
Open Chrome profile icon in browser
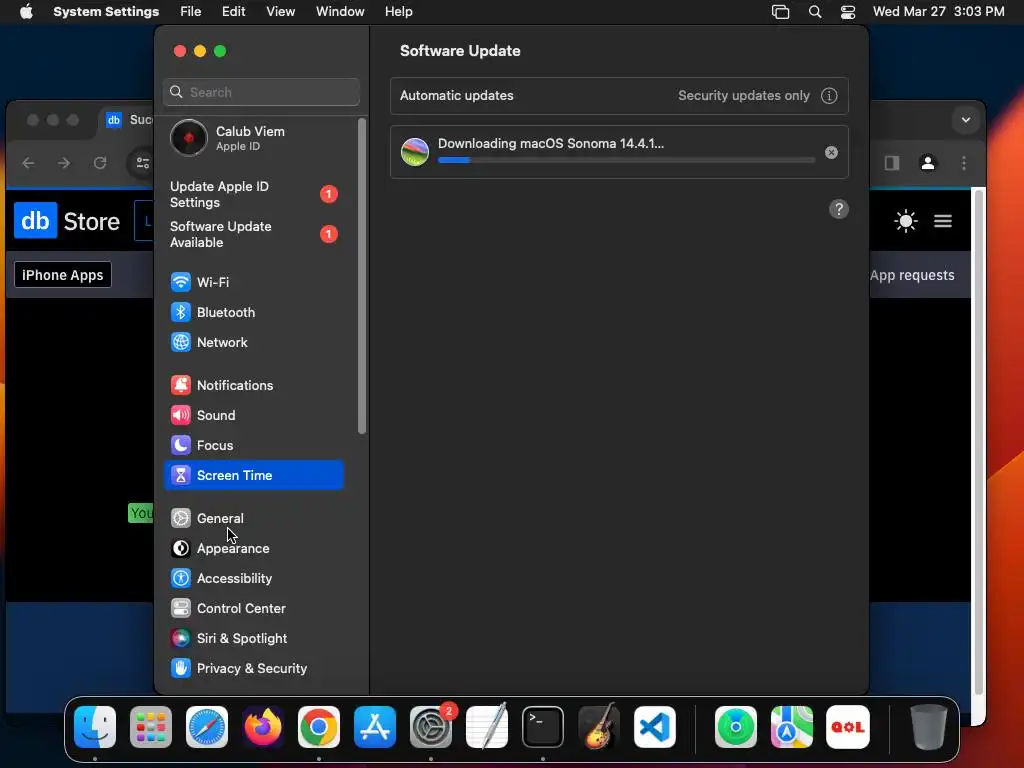[x=927, y=163]
